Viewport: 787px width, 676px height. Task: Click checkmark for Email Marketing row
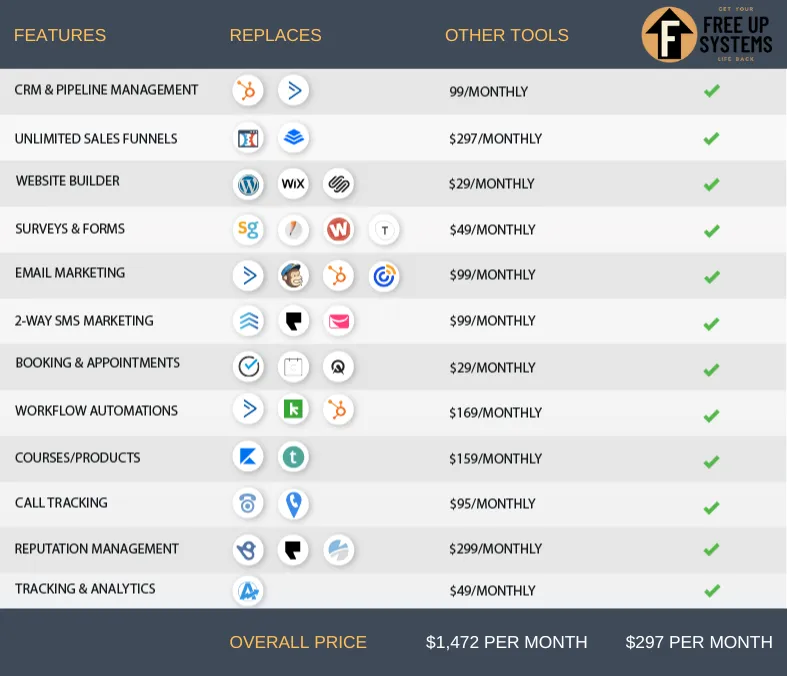tap(711, 277)
